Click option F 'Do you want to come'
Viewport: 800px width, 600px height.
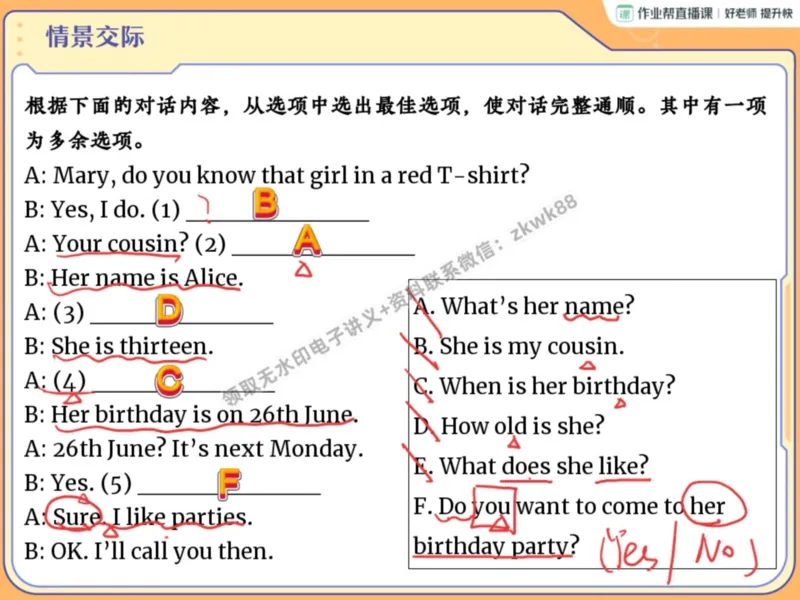coord(569,506)
